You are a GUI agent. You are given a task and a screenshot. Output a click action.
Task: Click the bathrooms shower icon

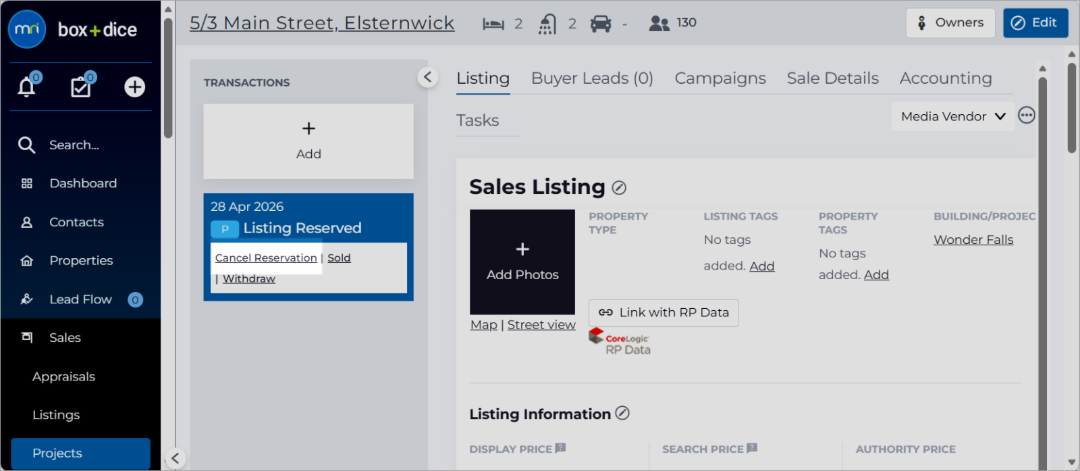click(548, 24)
